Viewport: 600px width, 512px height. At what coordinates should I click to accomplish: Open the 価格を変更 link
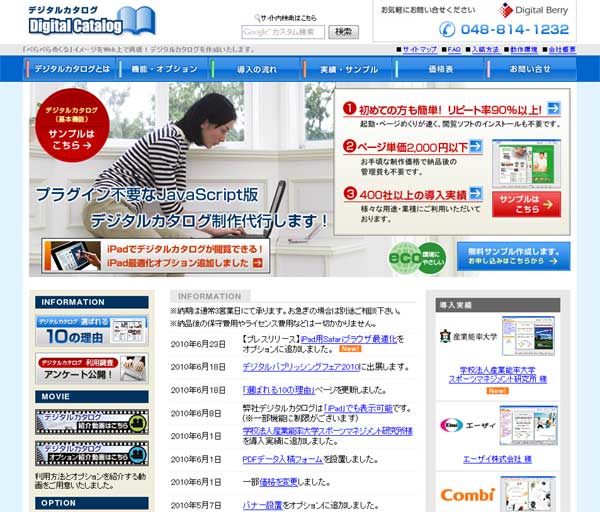(278, 482)
